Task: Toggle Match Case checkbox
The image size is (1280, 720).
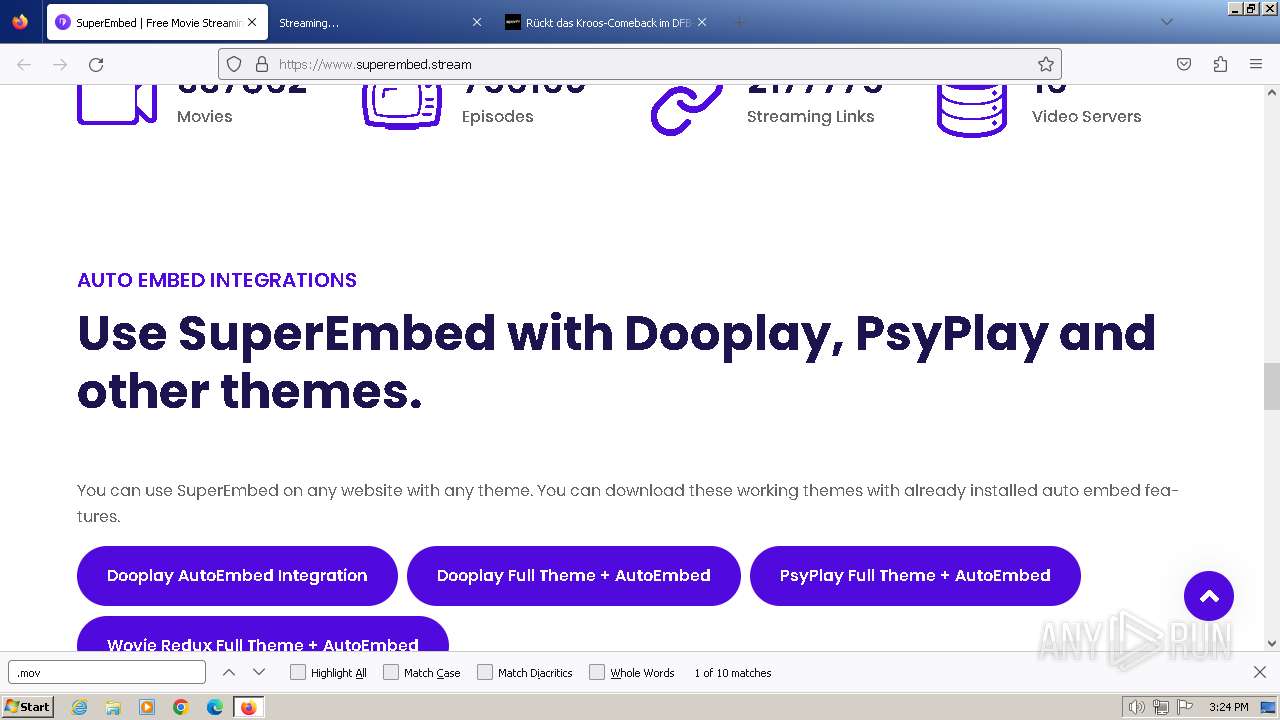Action: coord(391,672)
